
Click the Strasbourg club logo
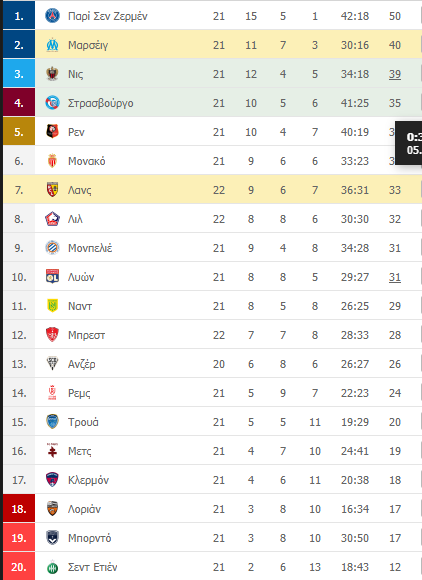[x=53, y=103]
